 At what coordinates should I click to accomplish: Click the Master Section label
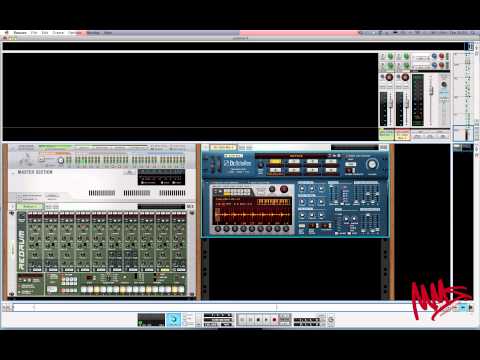click(x=35, y=172)
